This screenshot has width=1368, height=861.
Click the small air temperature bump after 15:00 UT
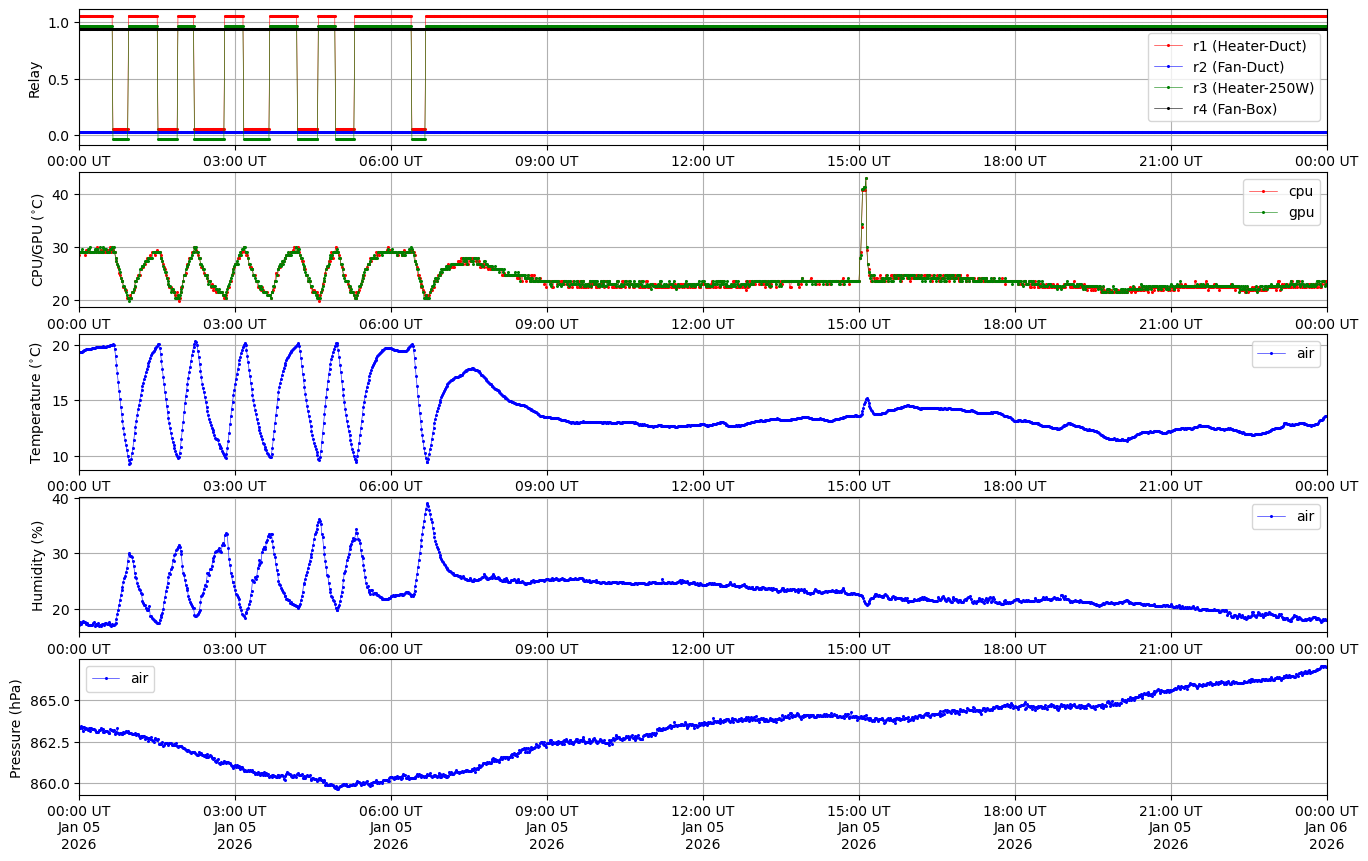pos(867,399)
